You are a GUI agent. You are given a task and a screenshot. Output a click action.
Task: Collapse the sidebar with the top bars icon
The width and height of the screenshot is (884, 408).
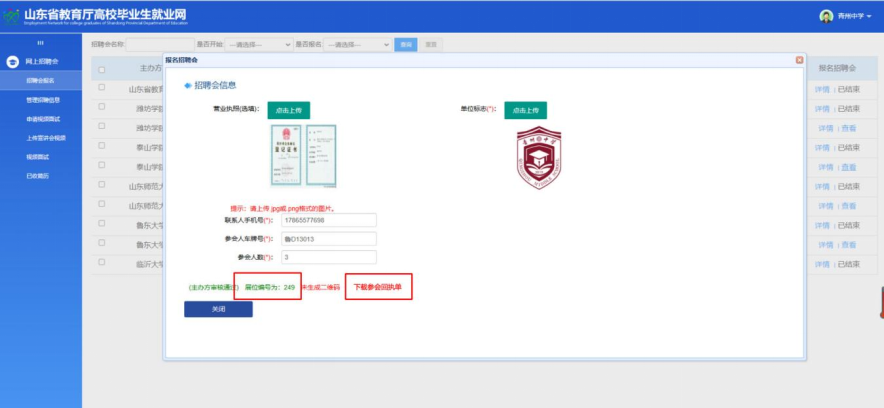click(40, 43)
